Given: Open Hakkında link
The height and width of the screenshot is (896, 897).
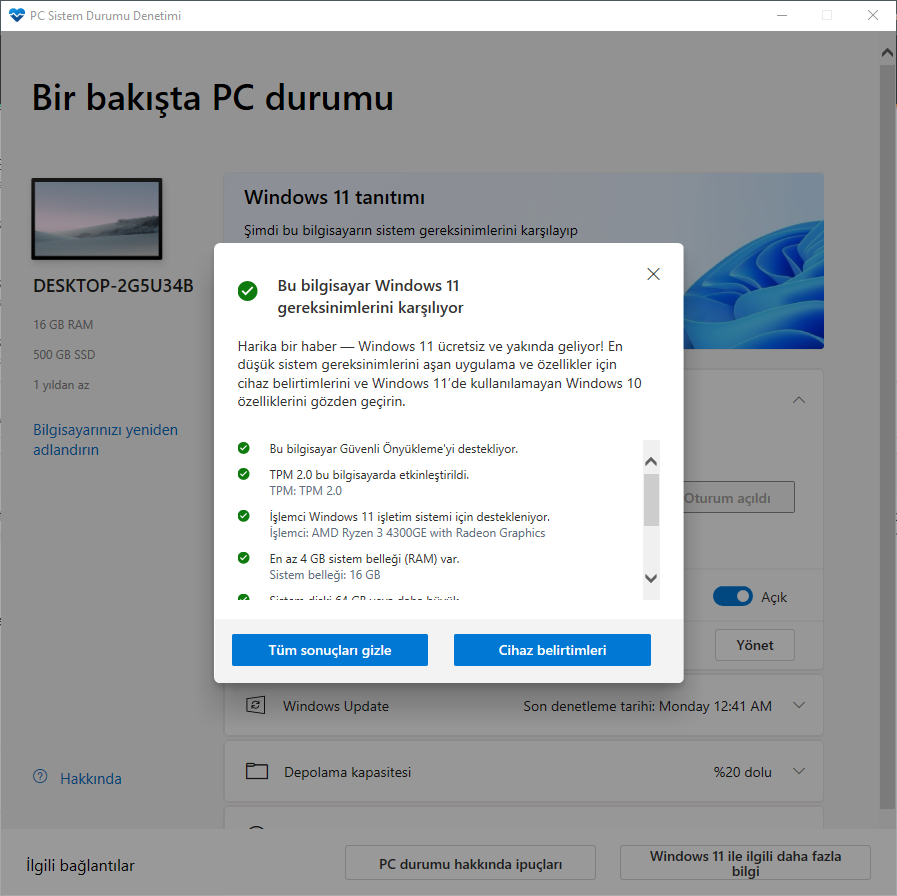Looking at the screenshot, I should 91,779.
